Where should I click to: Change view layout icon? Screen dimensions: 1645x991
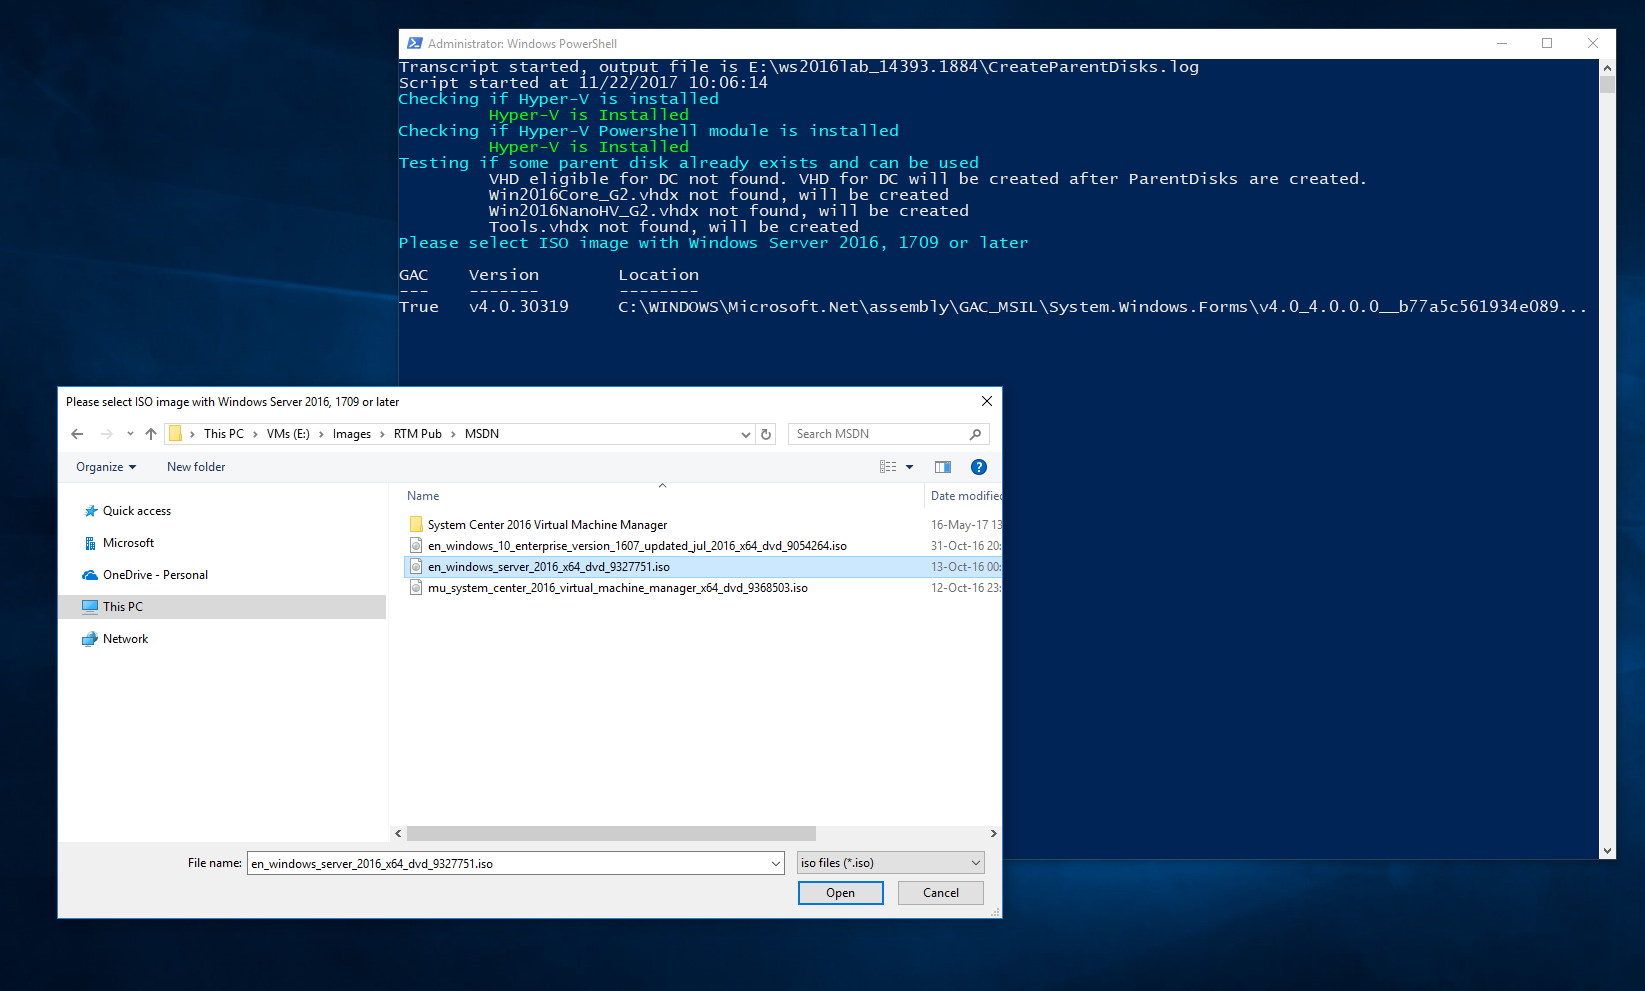[888, 467]
